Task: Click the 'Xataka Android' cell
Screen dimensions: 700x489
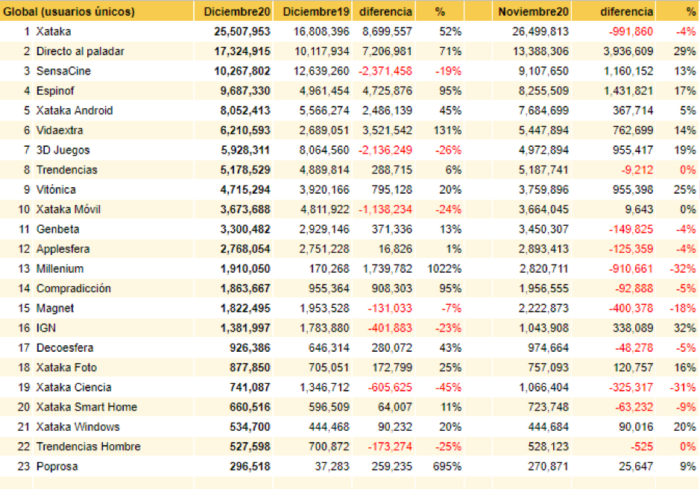Action: click(x=75, y=111)
